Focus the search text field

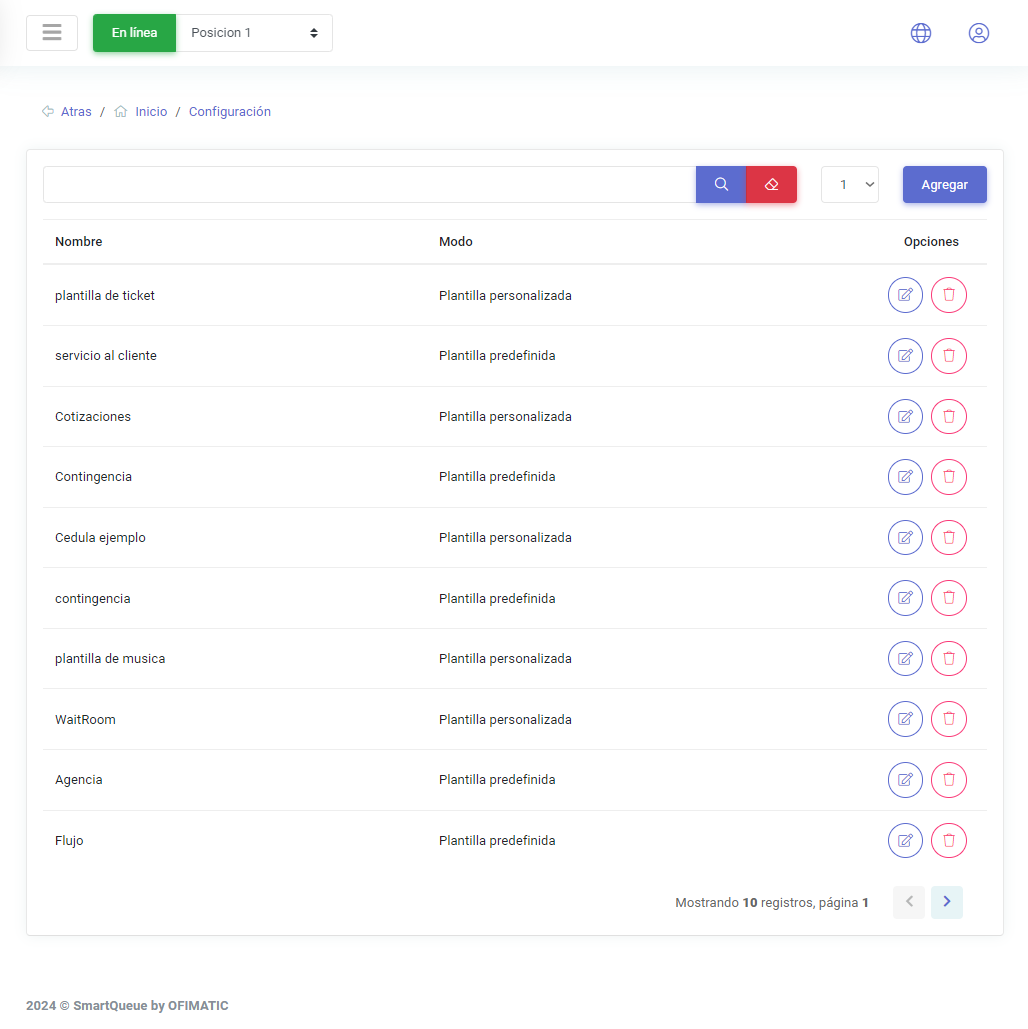[369, 185]
